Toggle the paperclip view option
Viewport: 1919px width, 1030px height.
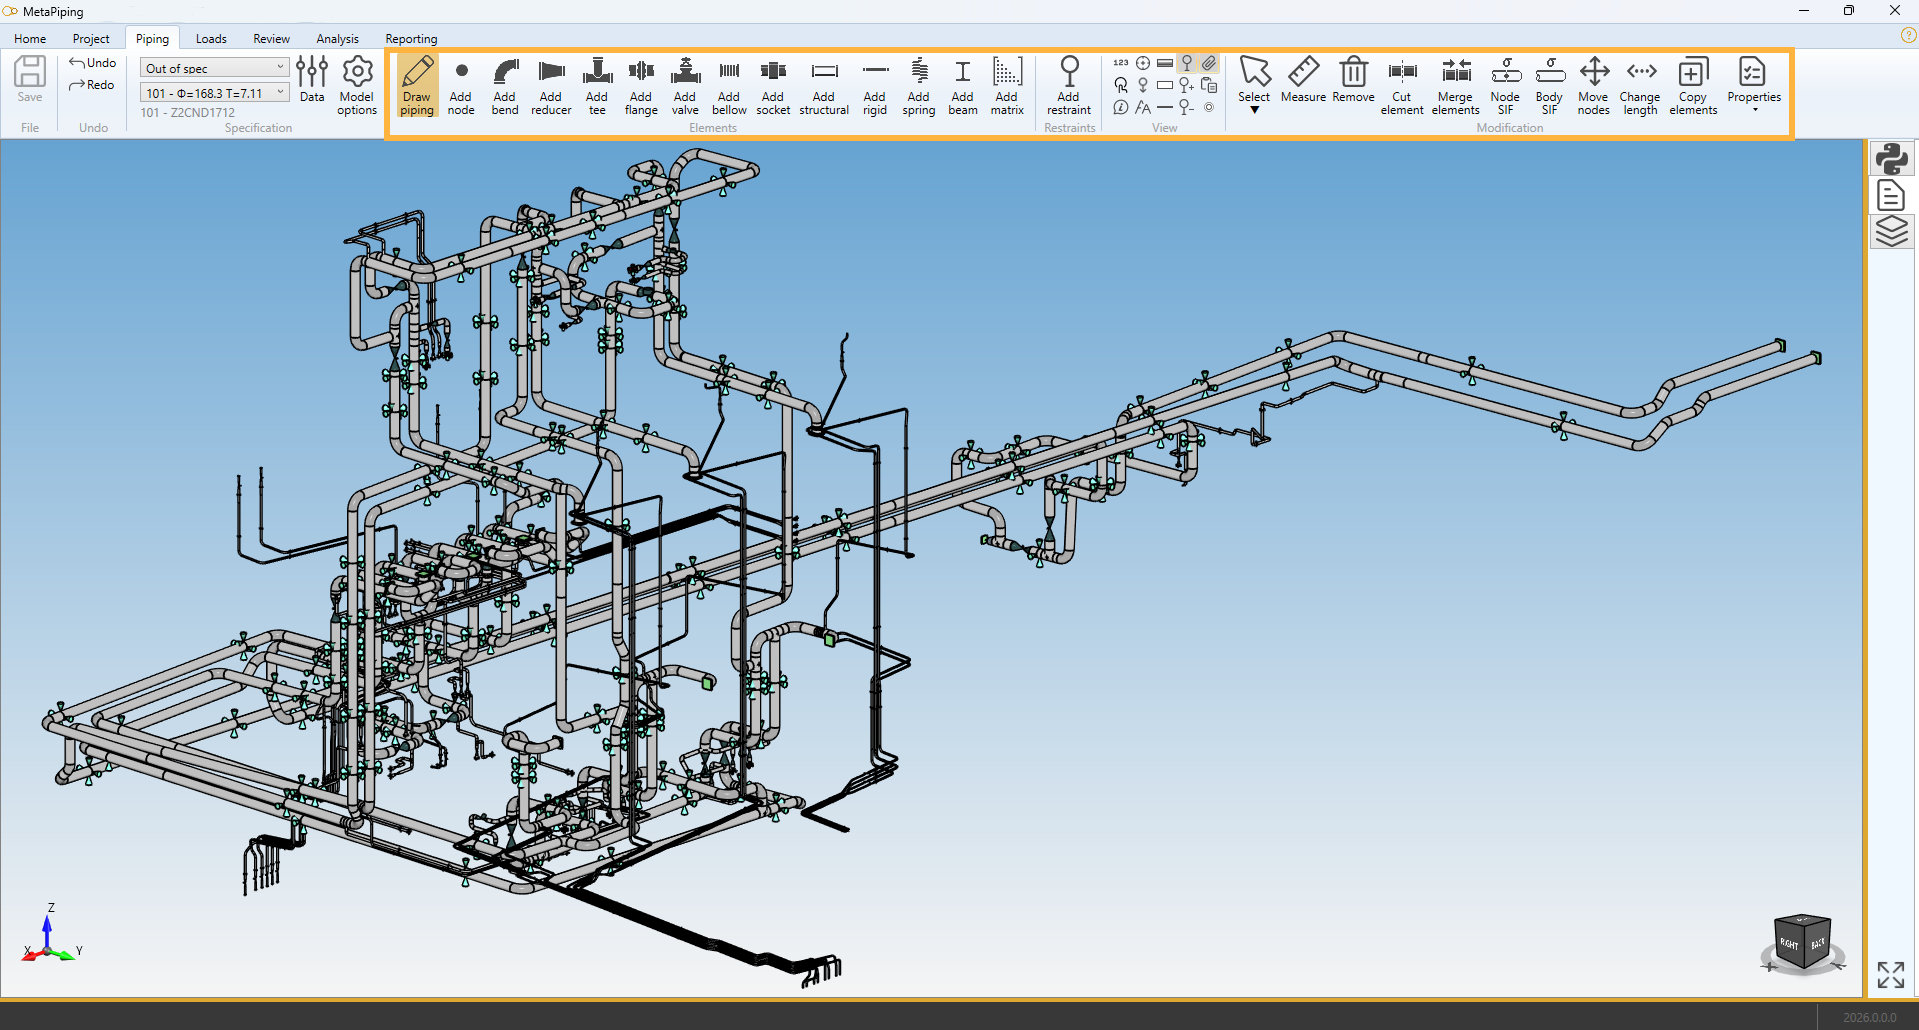(1209, 63)
